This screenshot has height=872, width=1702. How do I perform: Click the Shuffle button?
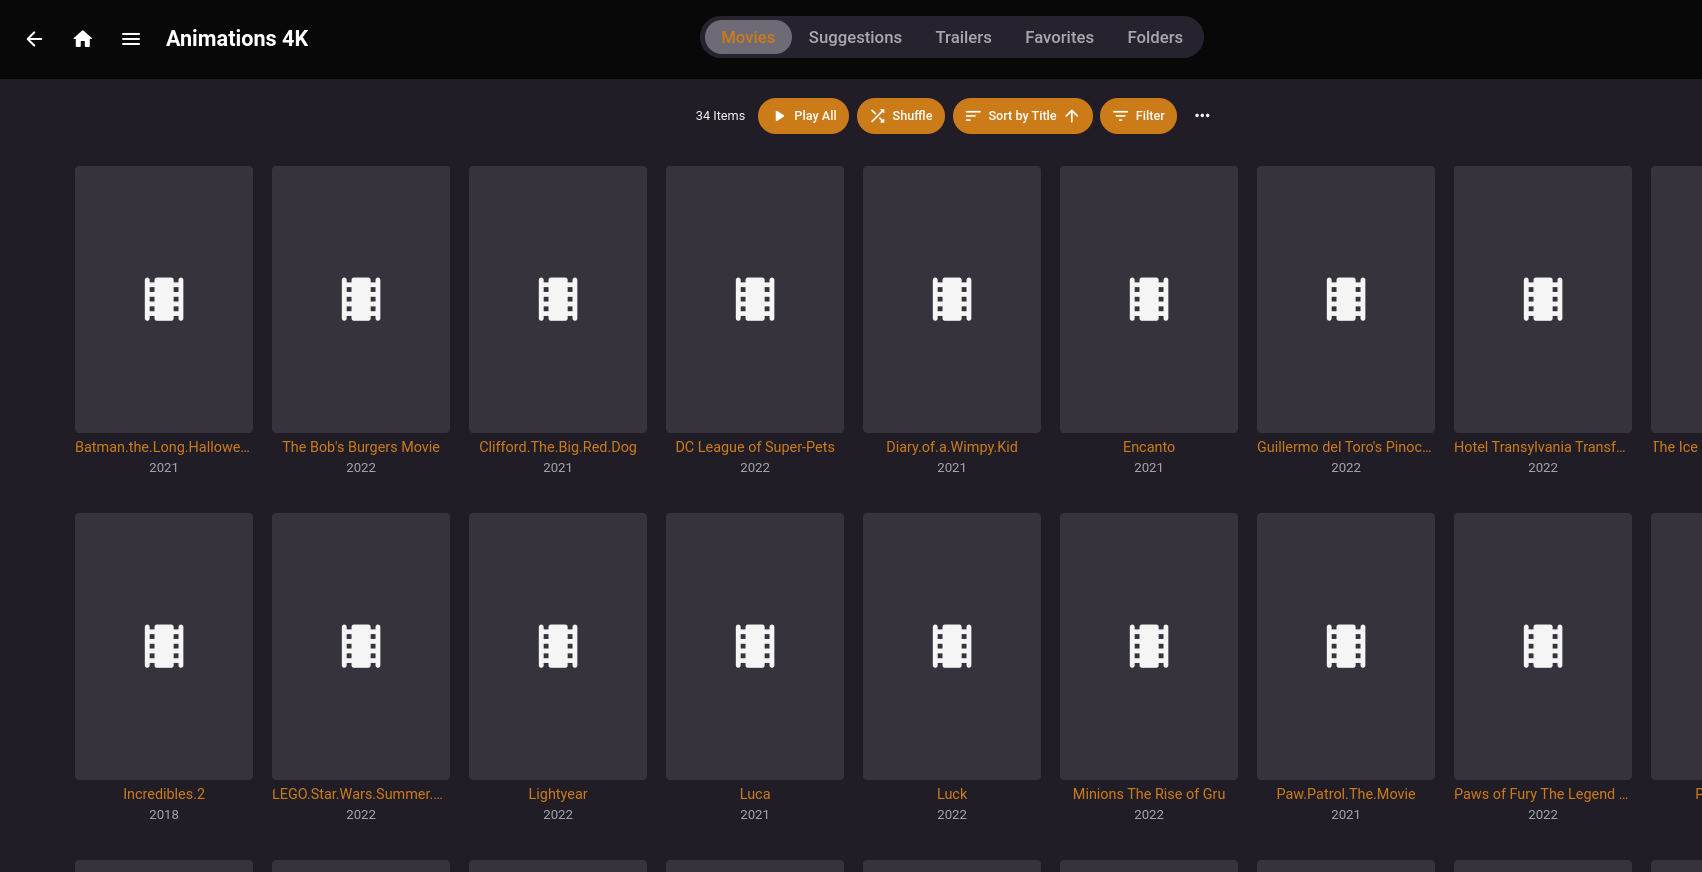[x=901, y=116]
